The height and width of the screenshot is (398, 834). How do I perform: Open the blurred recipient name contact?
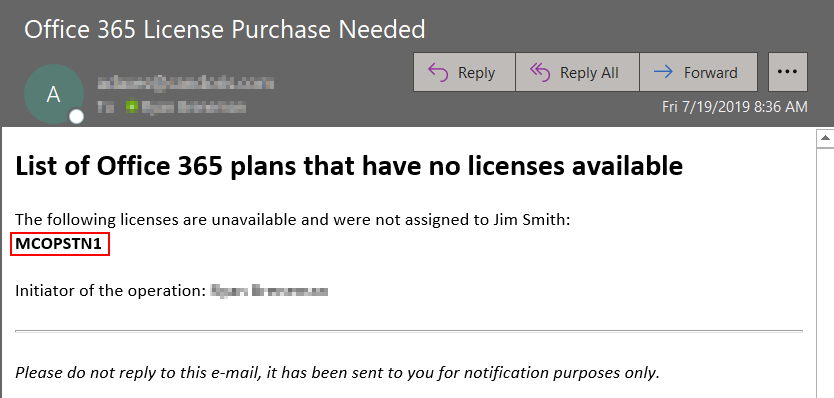pos(193,107)
